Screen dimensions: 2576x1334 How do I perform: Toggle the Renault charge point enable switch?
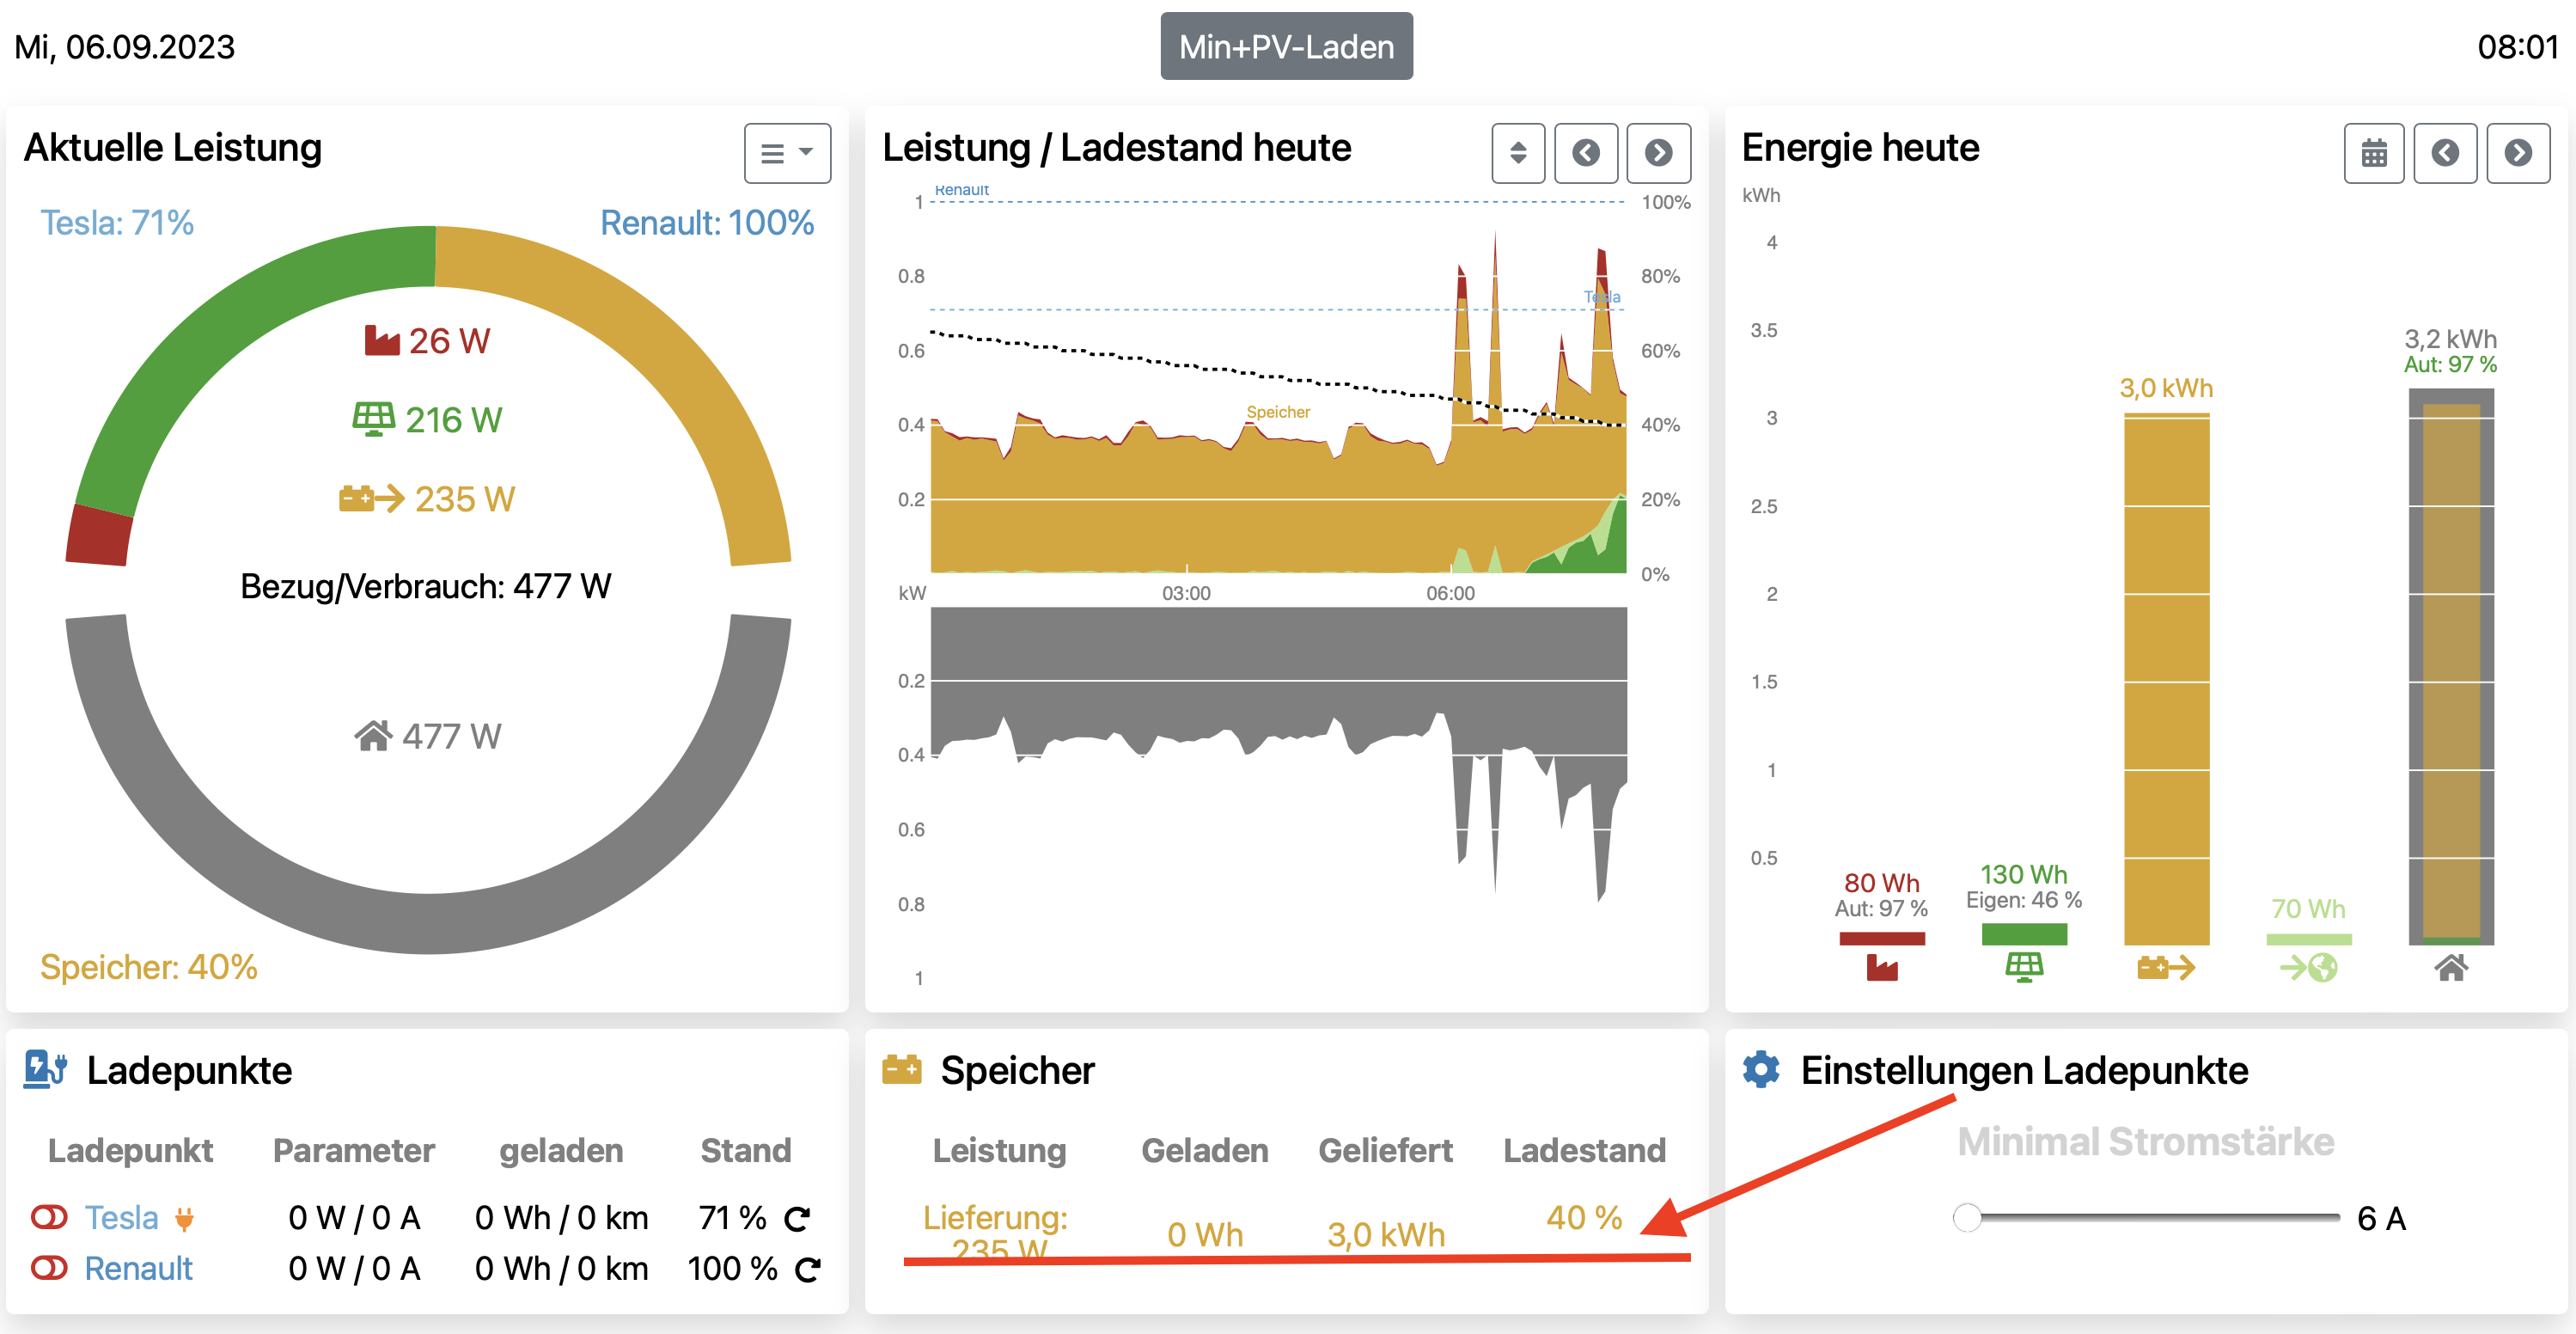(49, 1267)
